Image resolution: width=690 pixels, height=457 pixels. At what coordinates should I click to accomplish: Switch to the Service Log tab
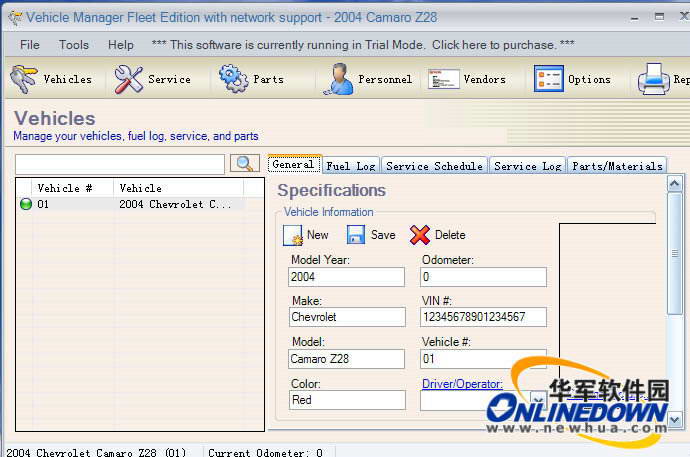(528, 166)
